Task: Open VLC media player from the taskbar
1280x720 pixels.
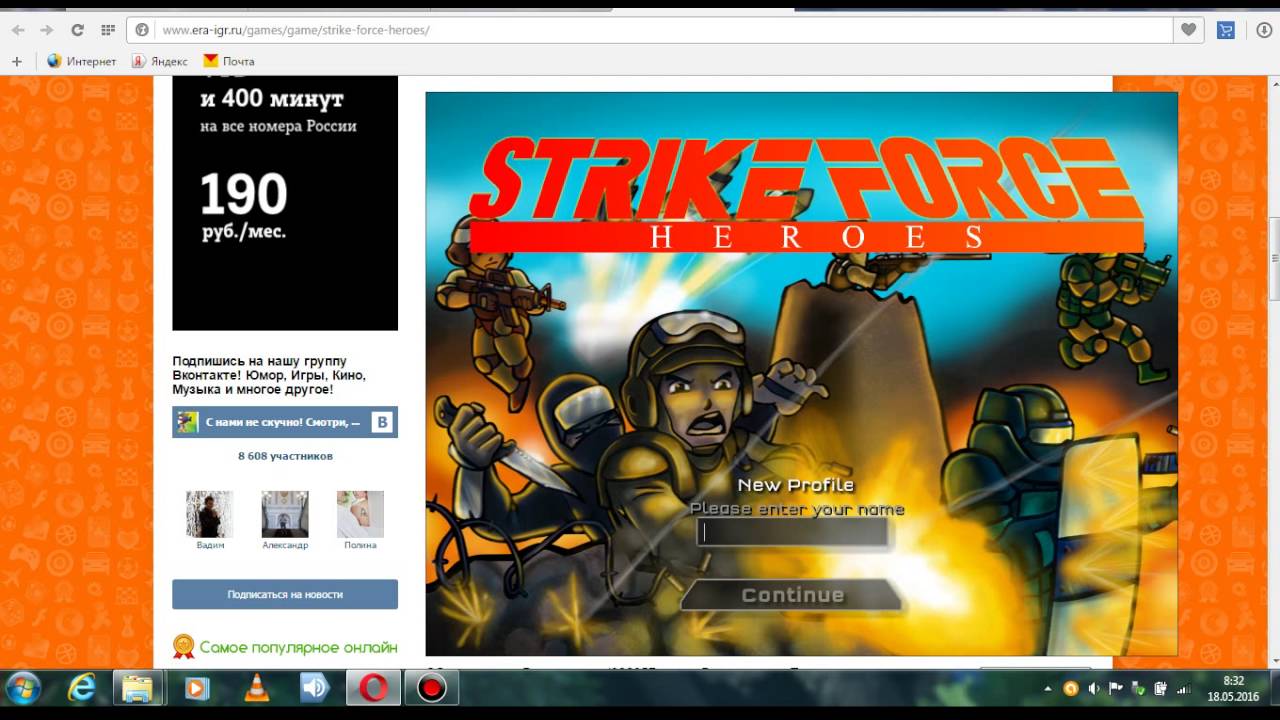Action: (x=256, y=688)
